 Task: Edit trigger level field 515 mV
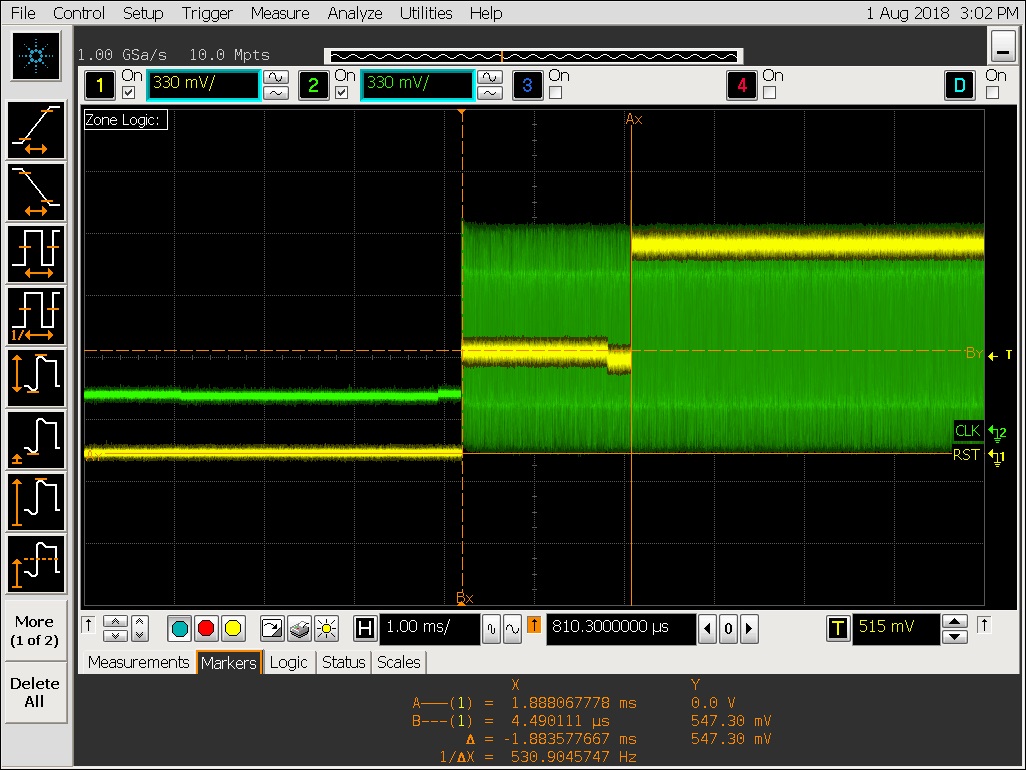(895, 629)
